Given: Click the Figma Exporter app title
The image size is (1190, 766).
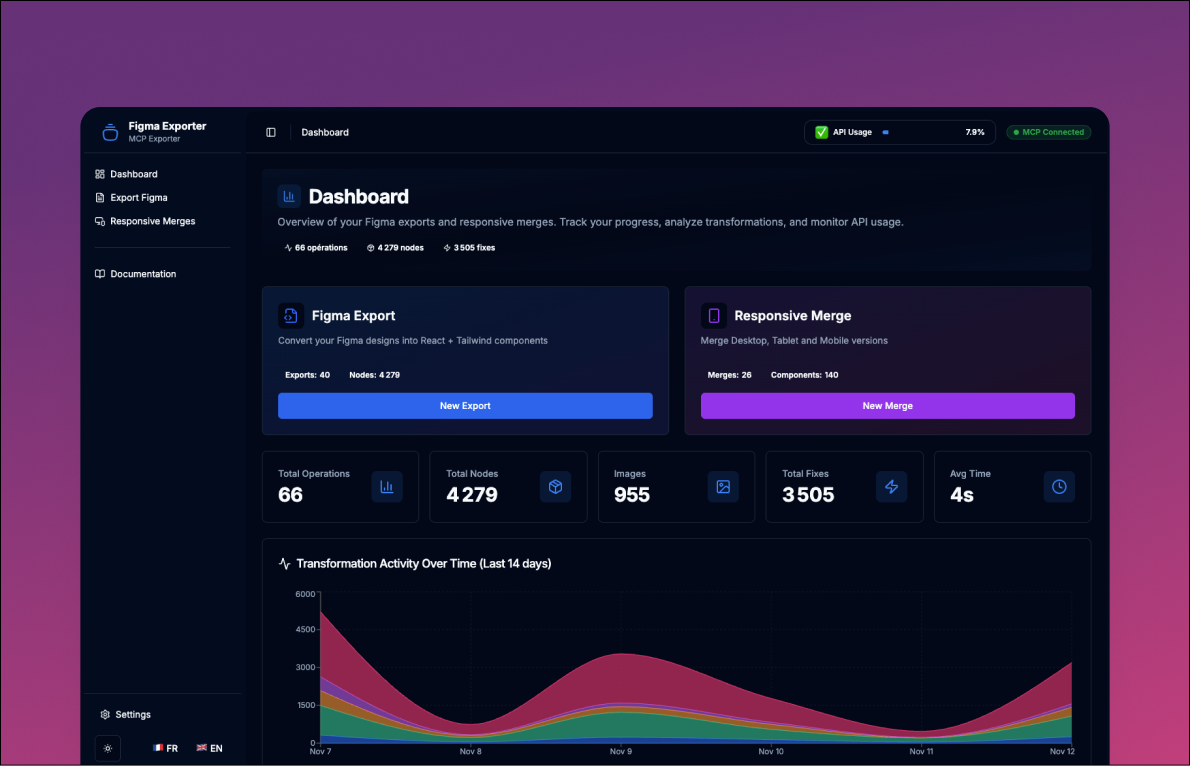Looking at the screenshot, I should 167,126.
